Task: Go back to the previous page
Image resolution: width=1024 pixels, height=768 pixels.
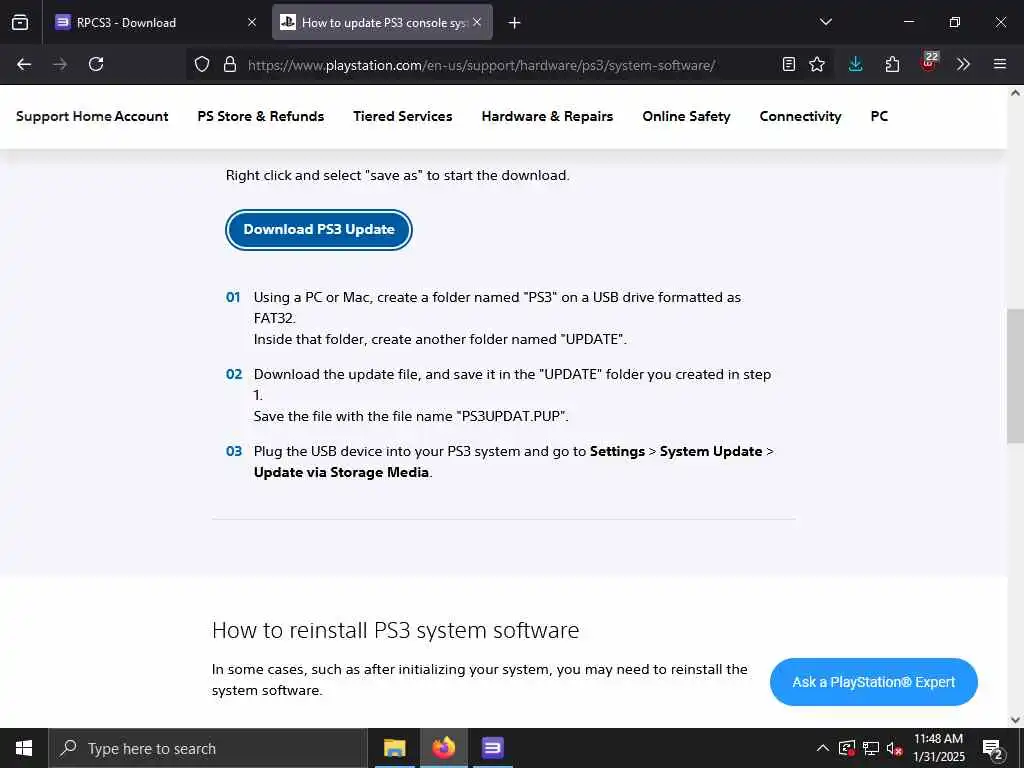Action: click(24, 64)
